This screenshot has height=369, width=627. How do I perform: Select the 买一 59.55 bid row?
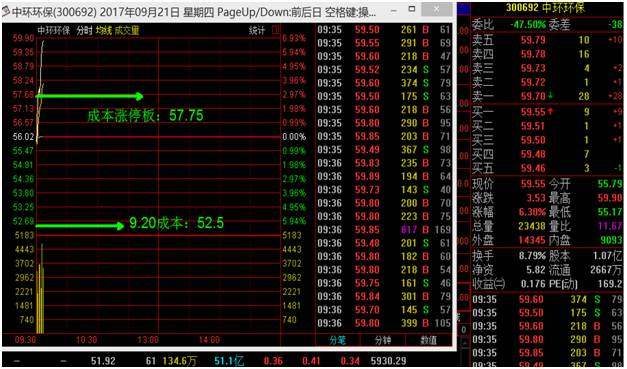click(547, 112)
